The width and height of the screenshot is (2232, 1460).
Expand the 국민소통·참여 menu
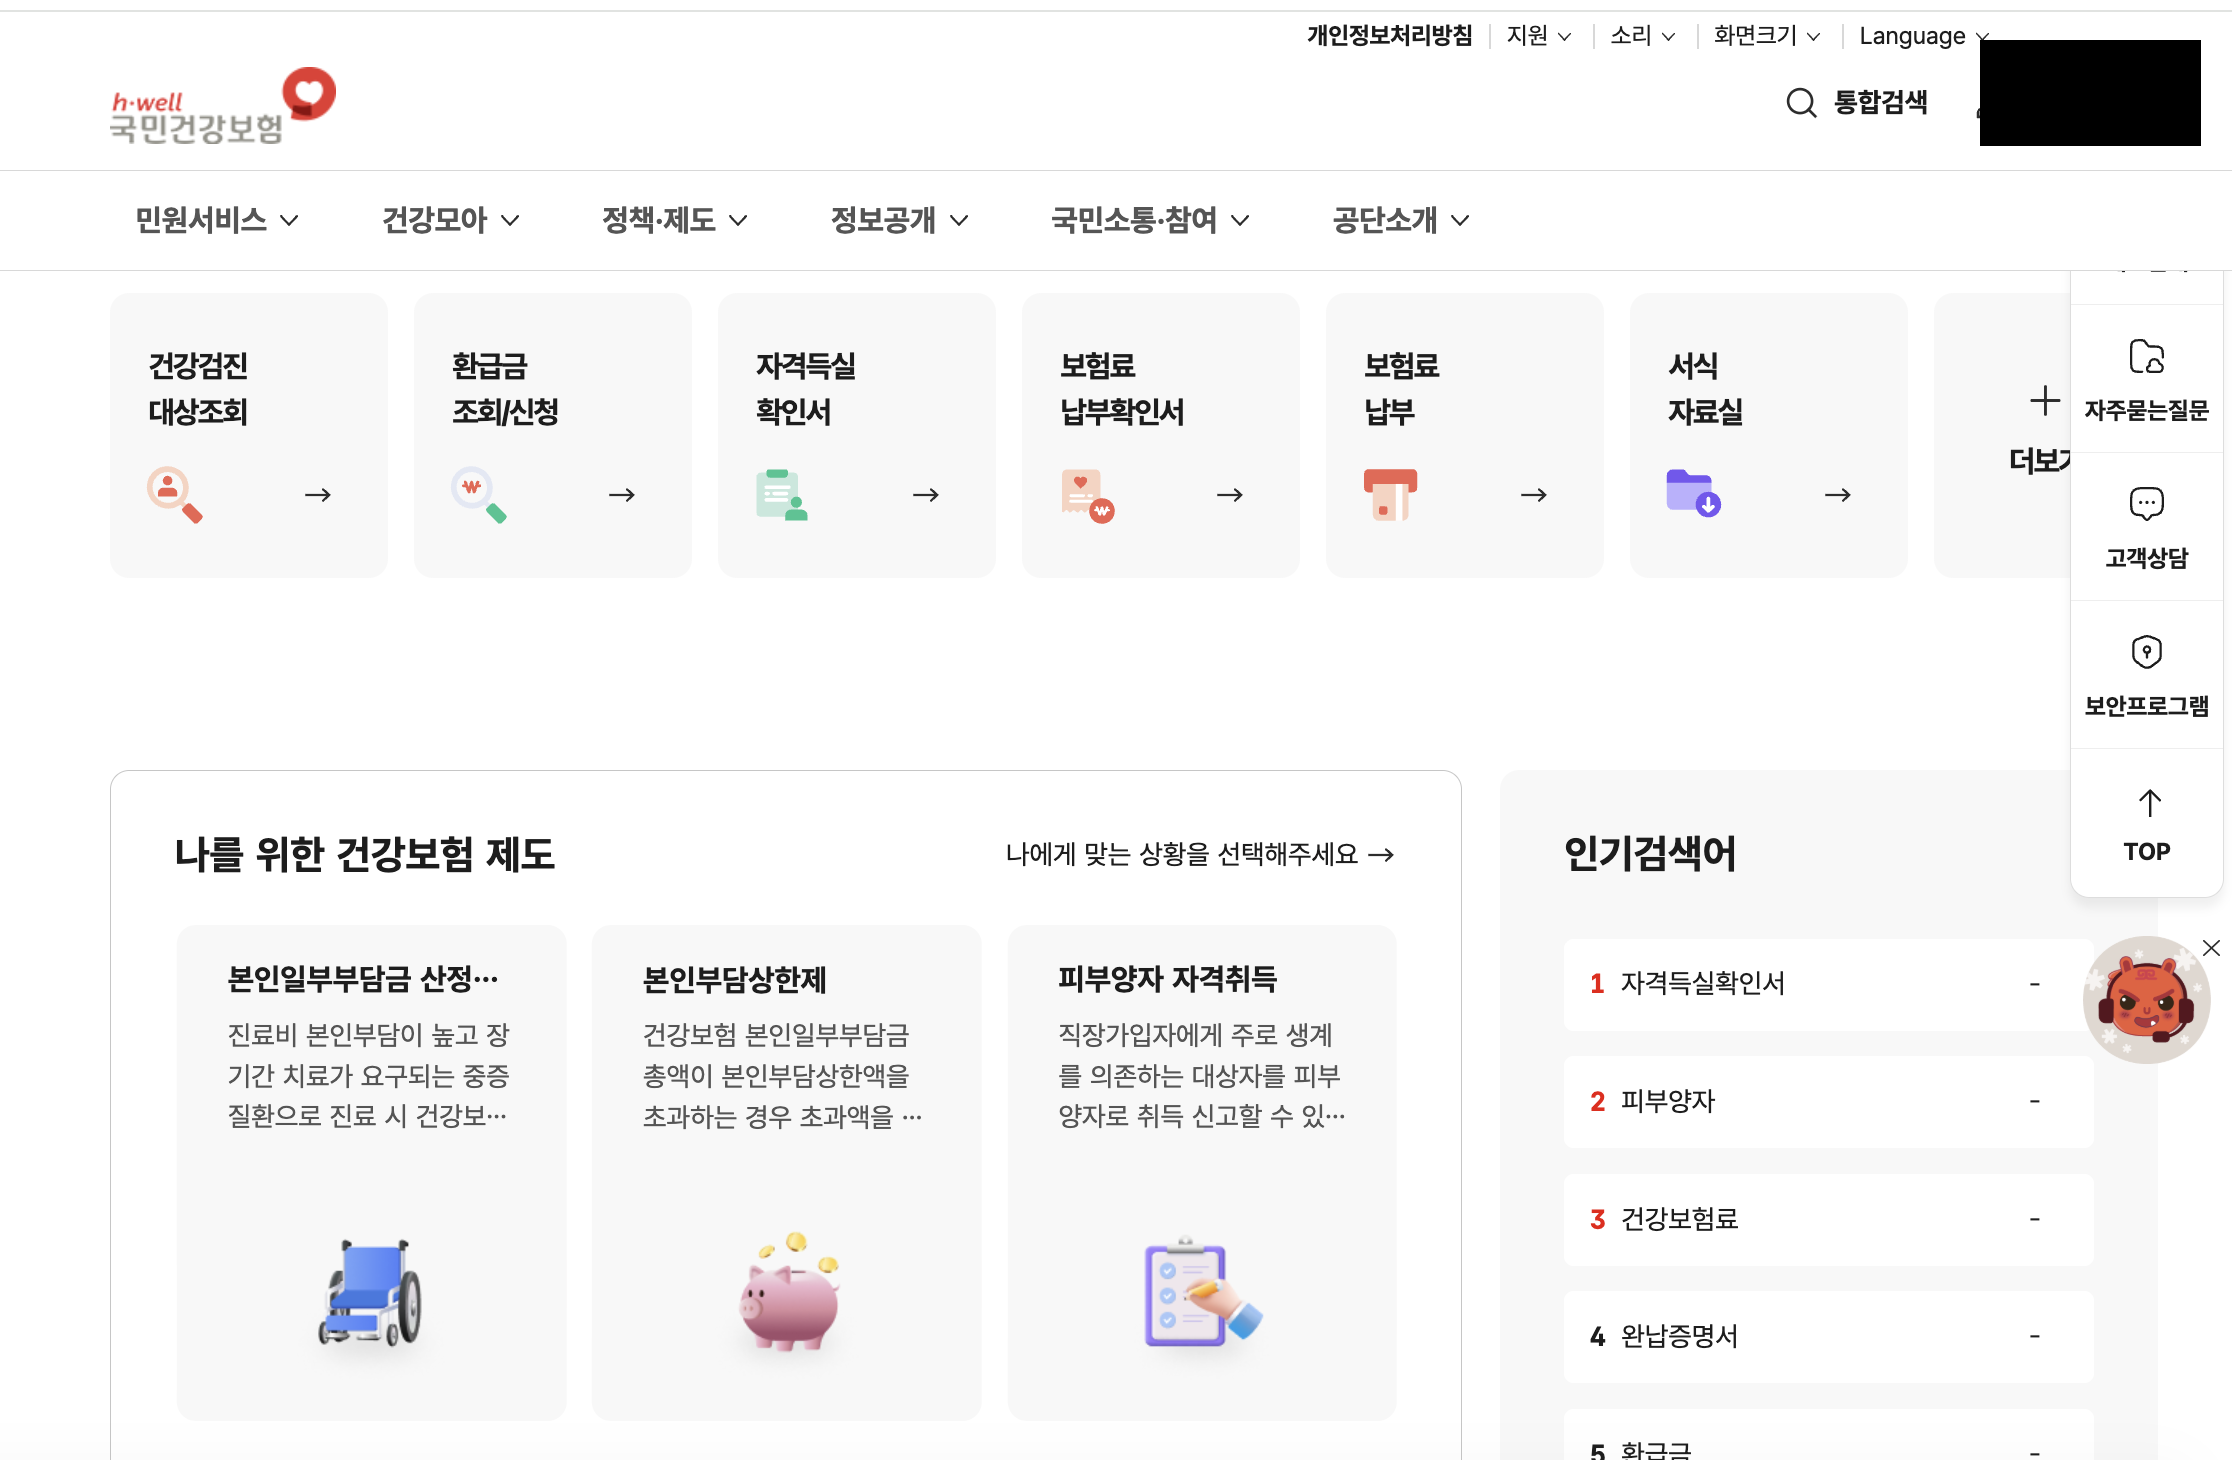[x=1151, y=220]
